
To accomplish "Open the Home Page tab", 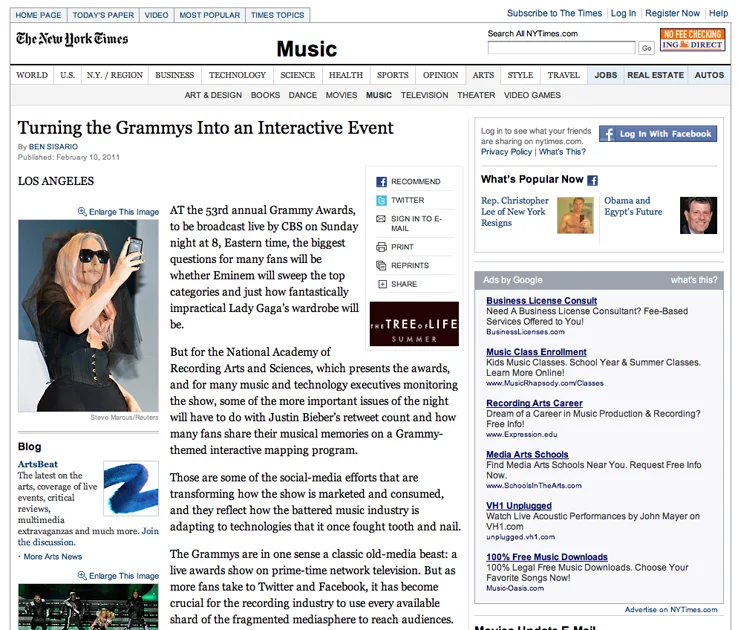I will point(38,15).
